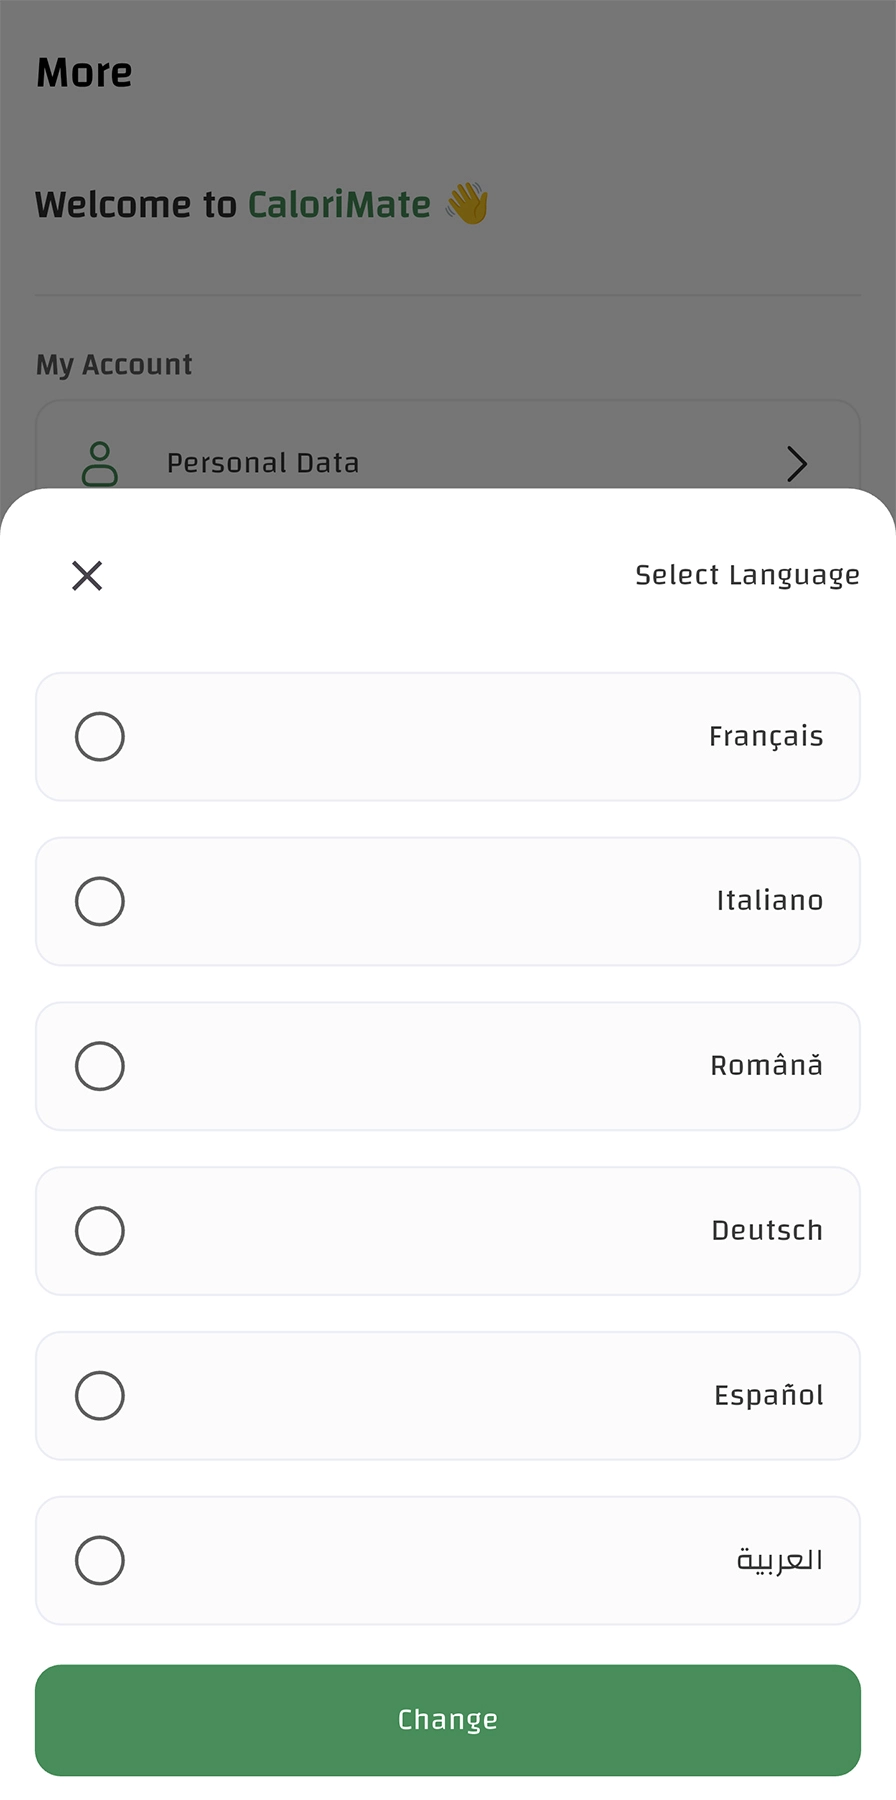
Task: Select the Español radio button
Action: tap(100, 1395)
